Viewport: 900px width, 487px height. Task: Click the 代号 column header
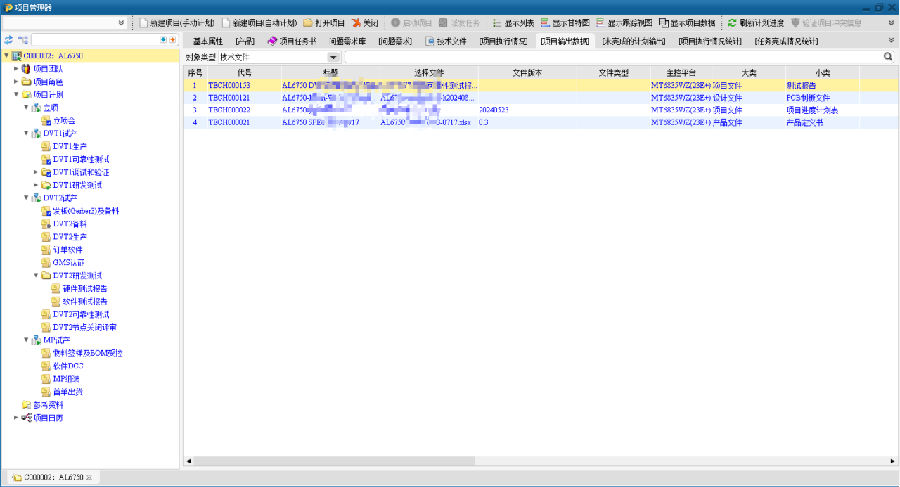click(244, 73)
